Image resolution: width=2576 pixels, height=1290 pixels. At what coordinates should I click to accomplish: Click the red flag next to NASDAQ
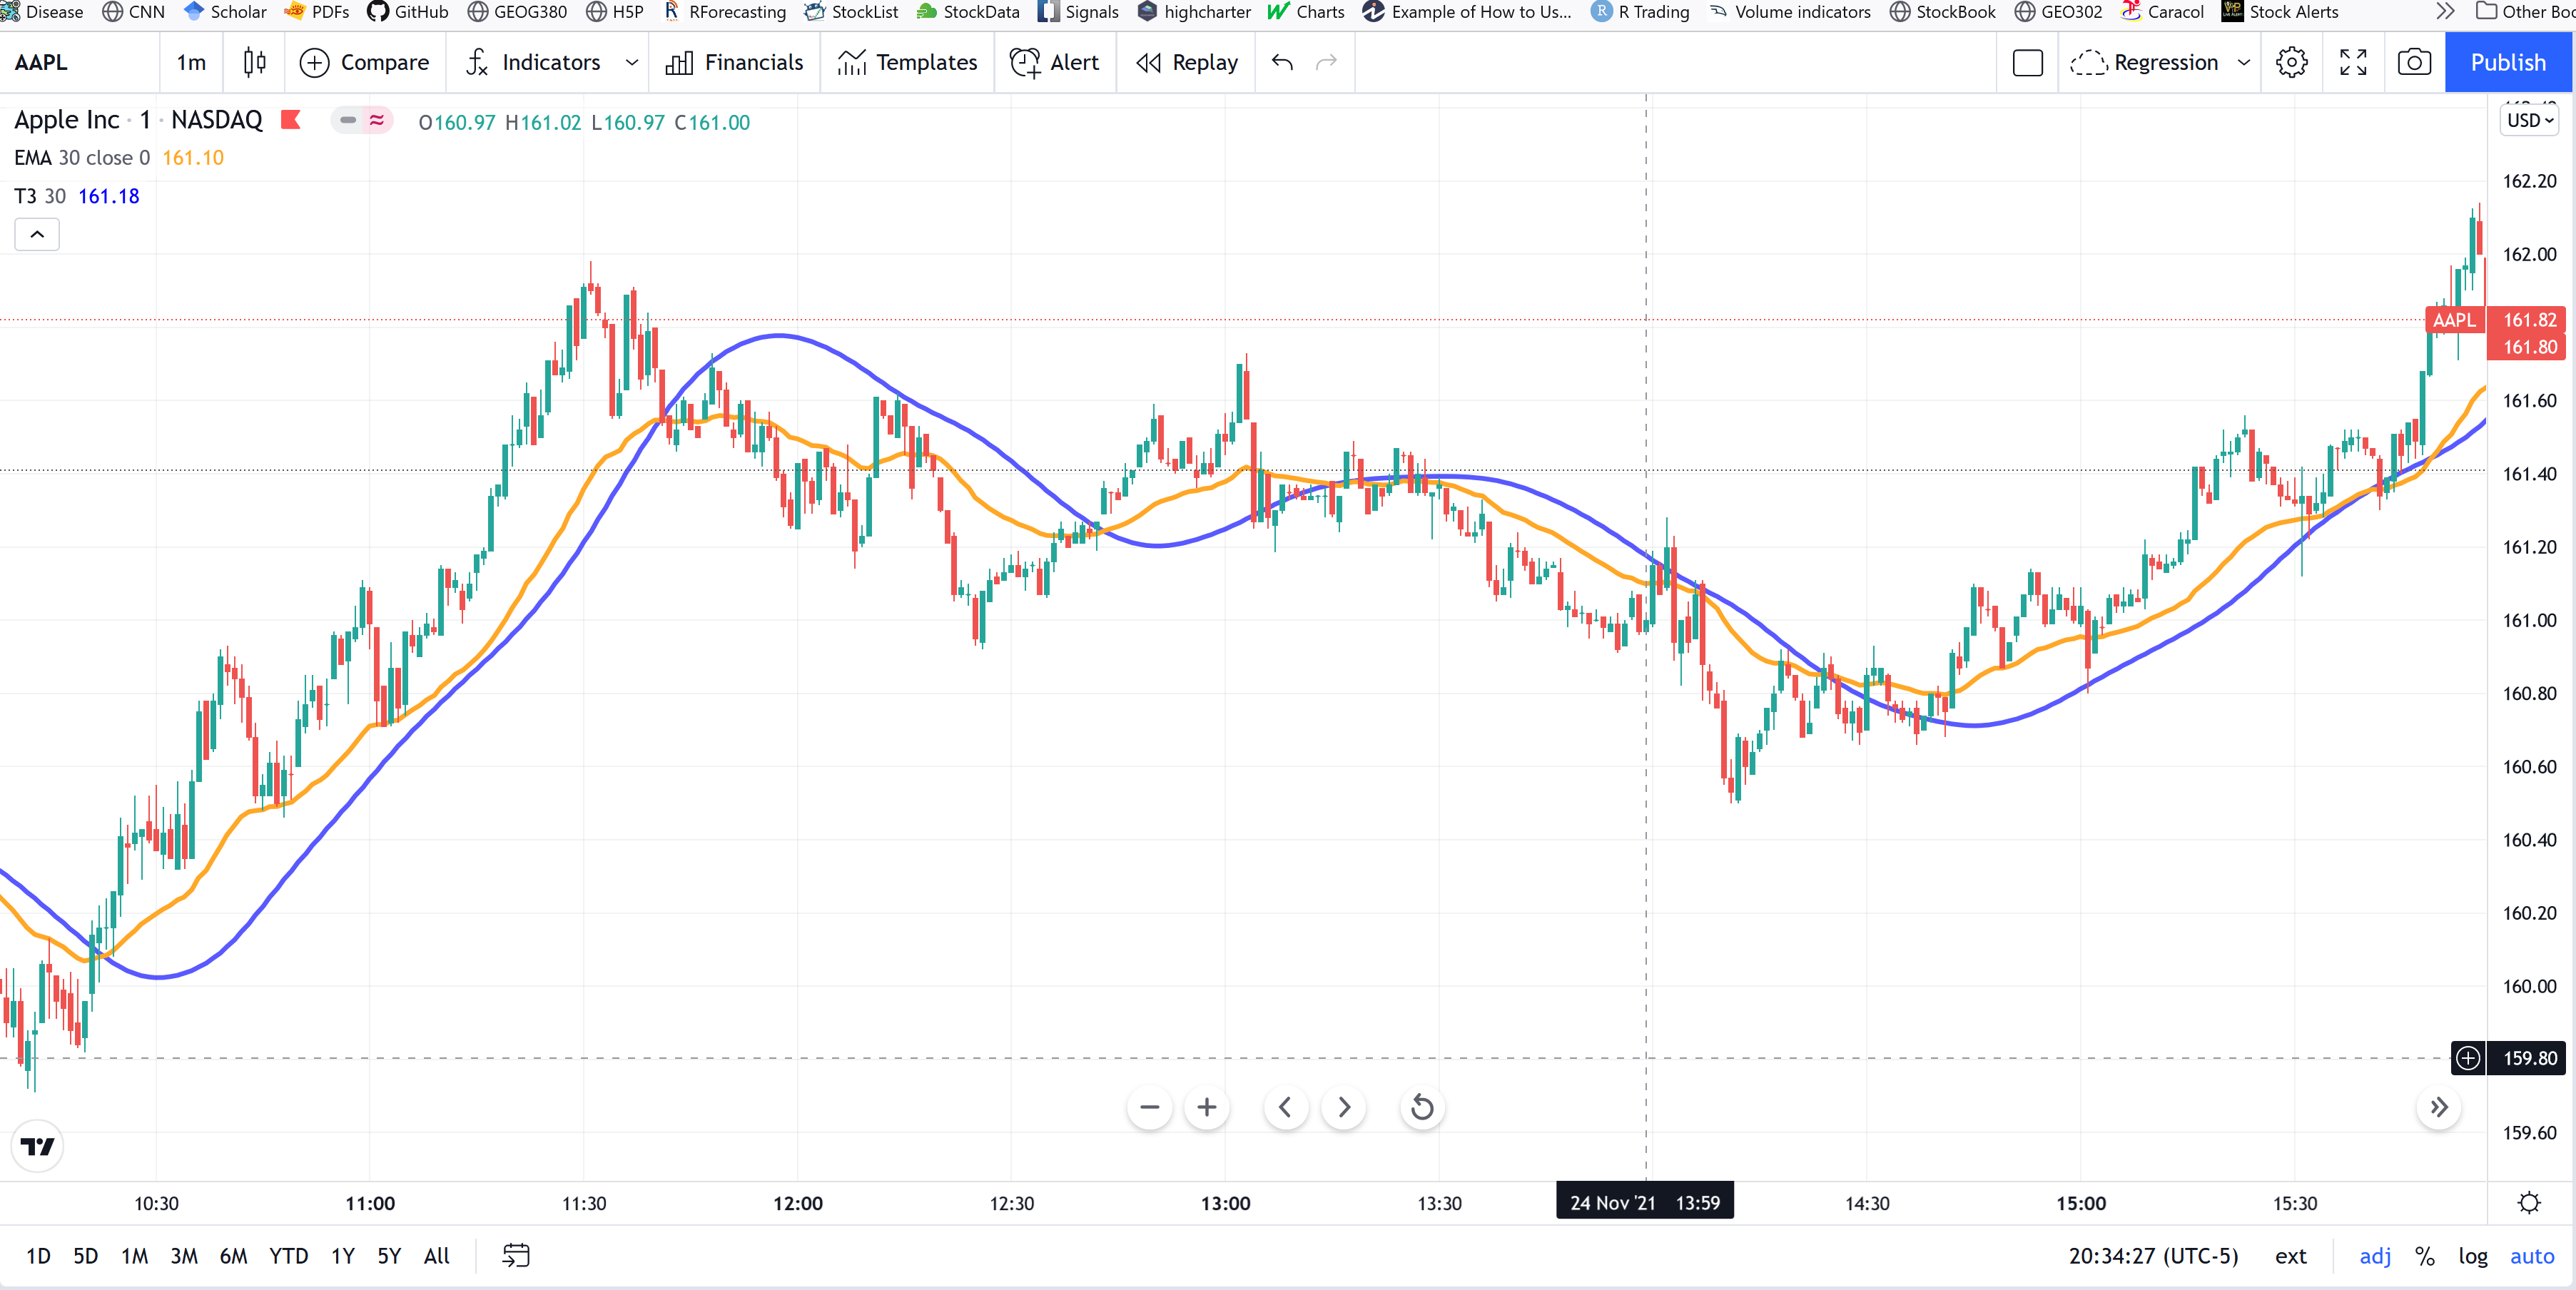[291, 120]
